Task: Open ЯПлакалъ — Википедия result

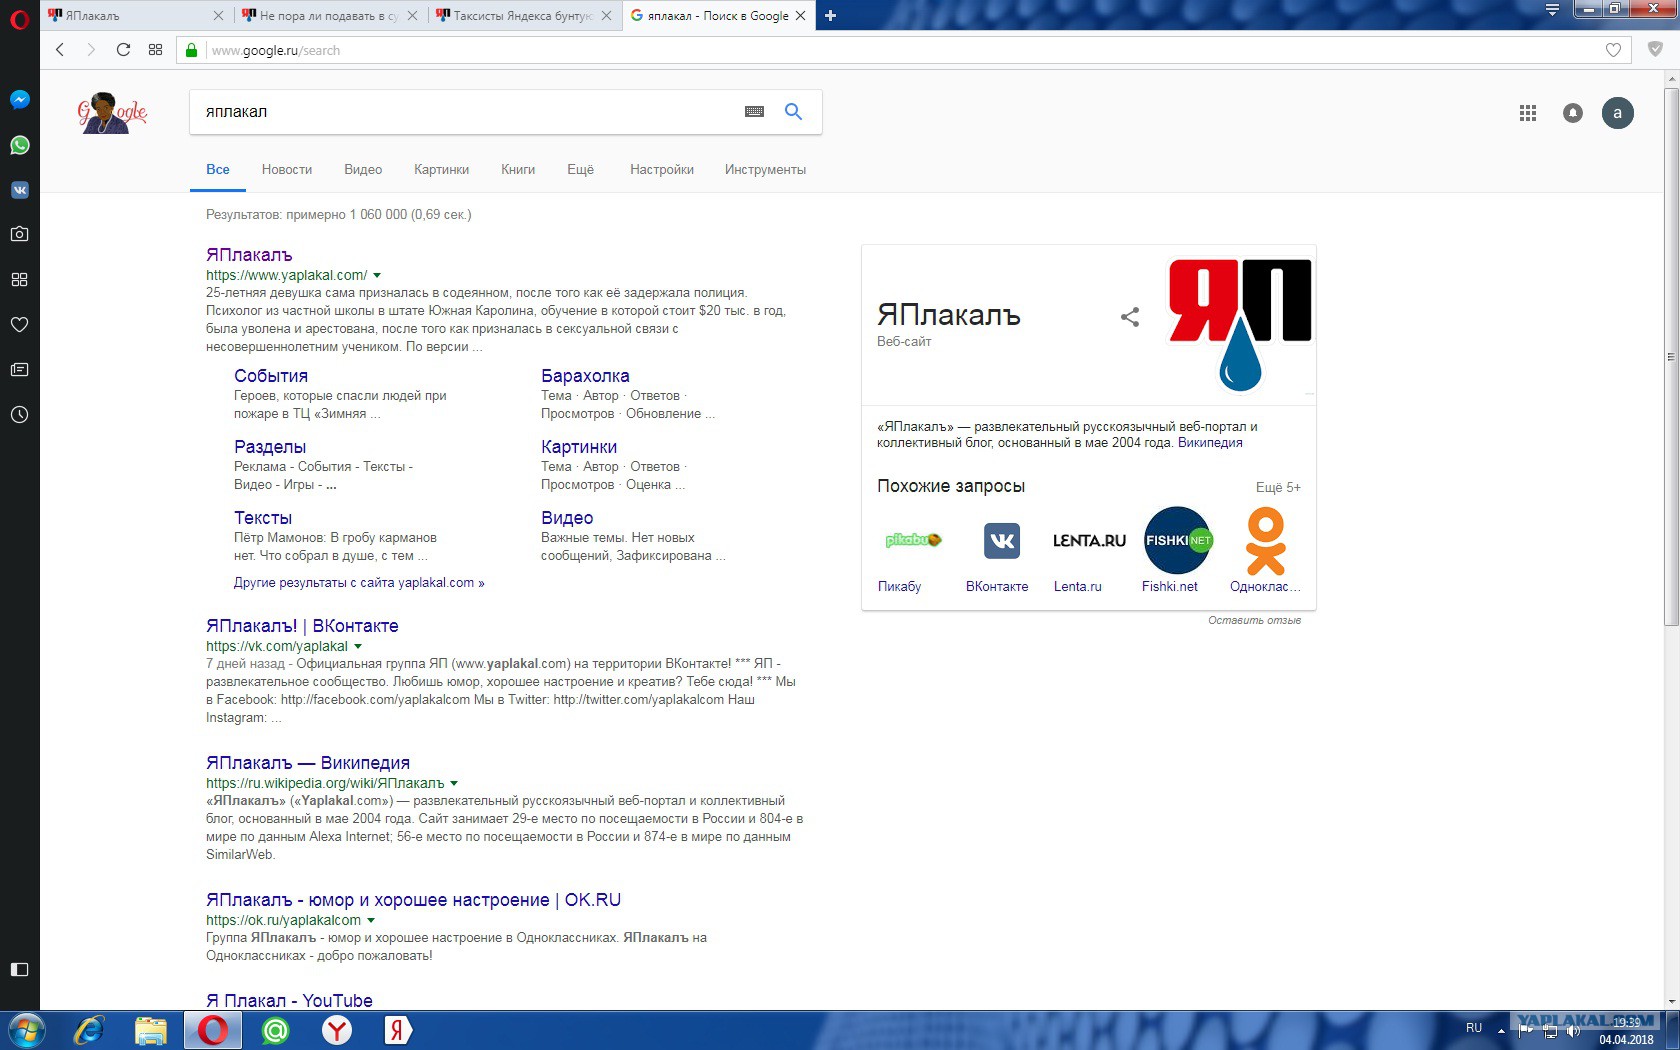Action: tap(308, 763)
